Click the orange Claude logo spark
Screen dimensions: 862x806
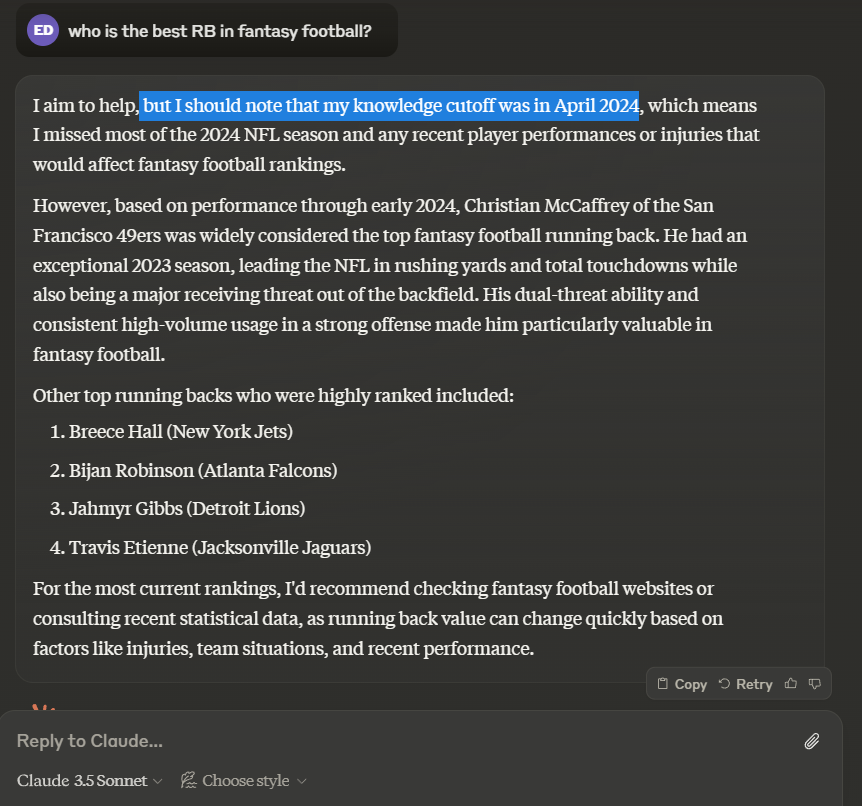click(x=43, y=709)
